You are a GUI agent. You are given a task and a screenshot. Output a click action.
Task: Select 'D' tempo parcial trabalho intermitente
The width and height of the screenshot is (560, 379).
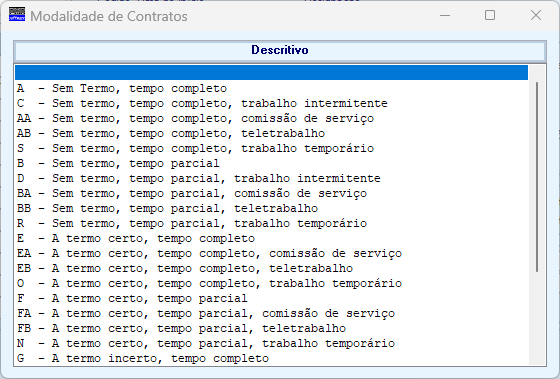click(271, 178)
